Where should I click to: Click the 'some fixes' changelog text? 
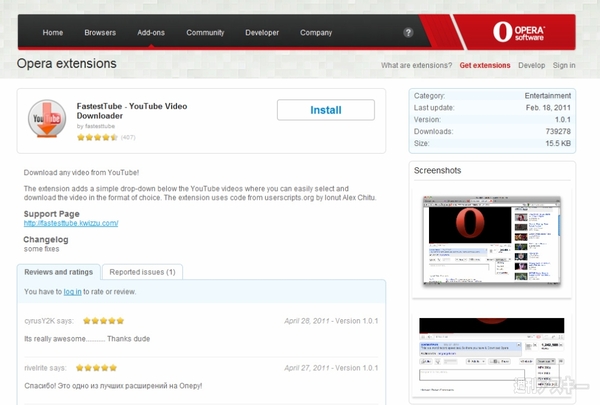tap(41, 249)
